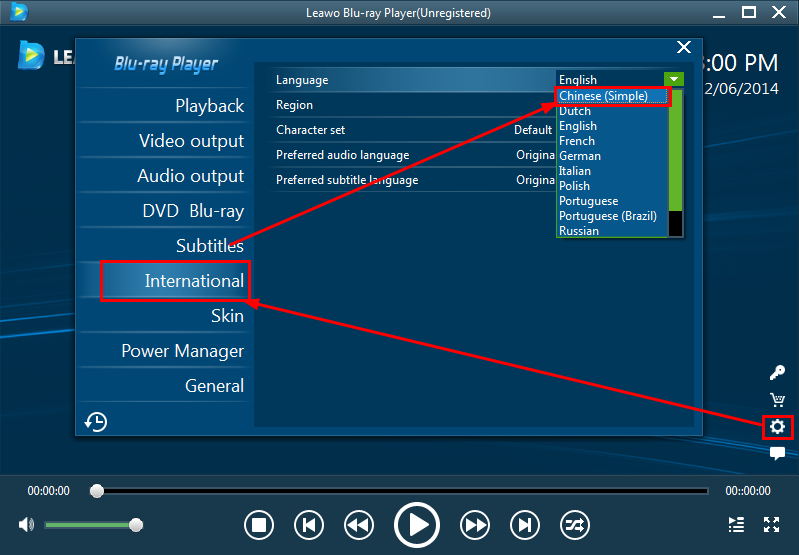Choose Polish from the language list

click(612, 186)
